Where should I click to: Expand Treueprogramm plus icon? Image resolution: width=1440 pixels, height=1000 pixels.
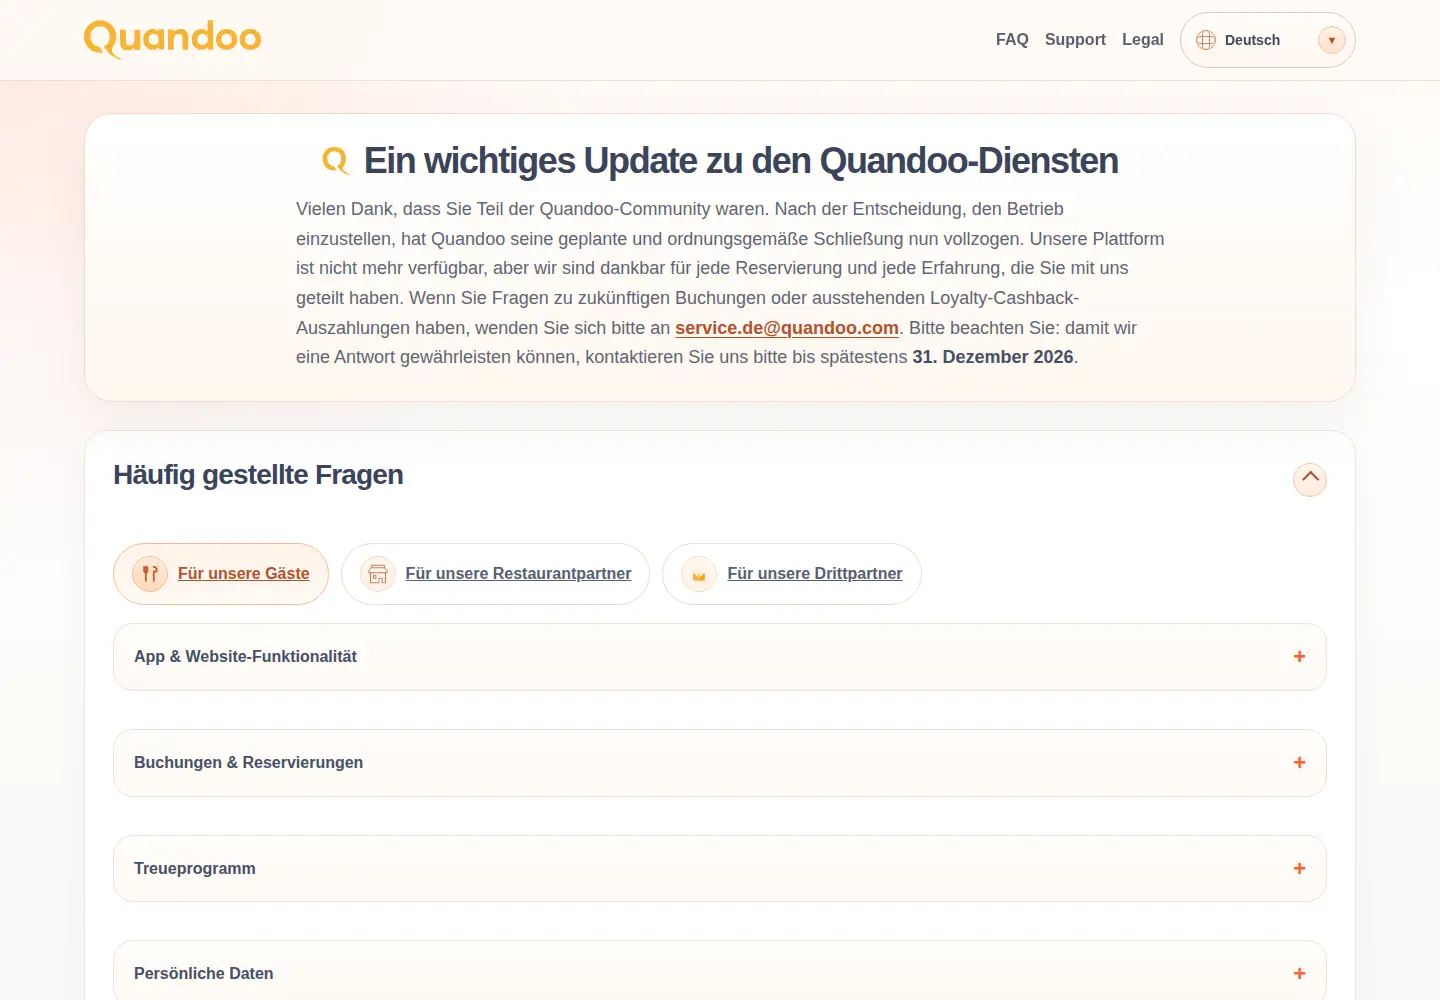(1299, 869)
